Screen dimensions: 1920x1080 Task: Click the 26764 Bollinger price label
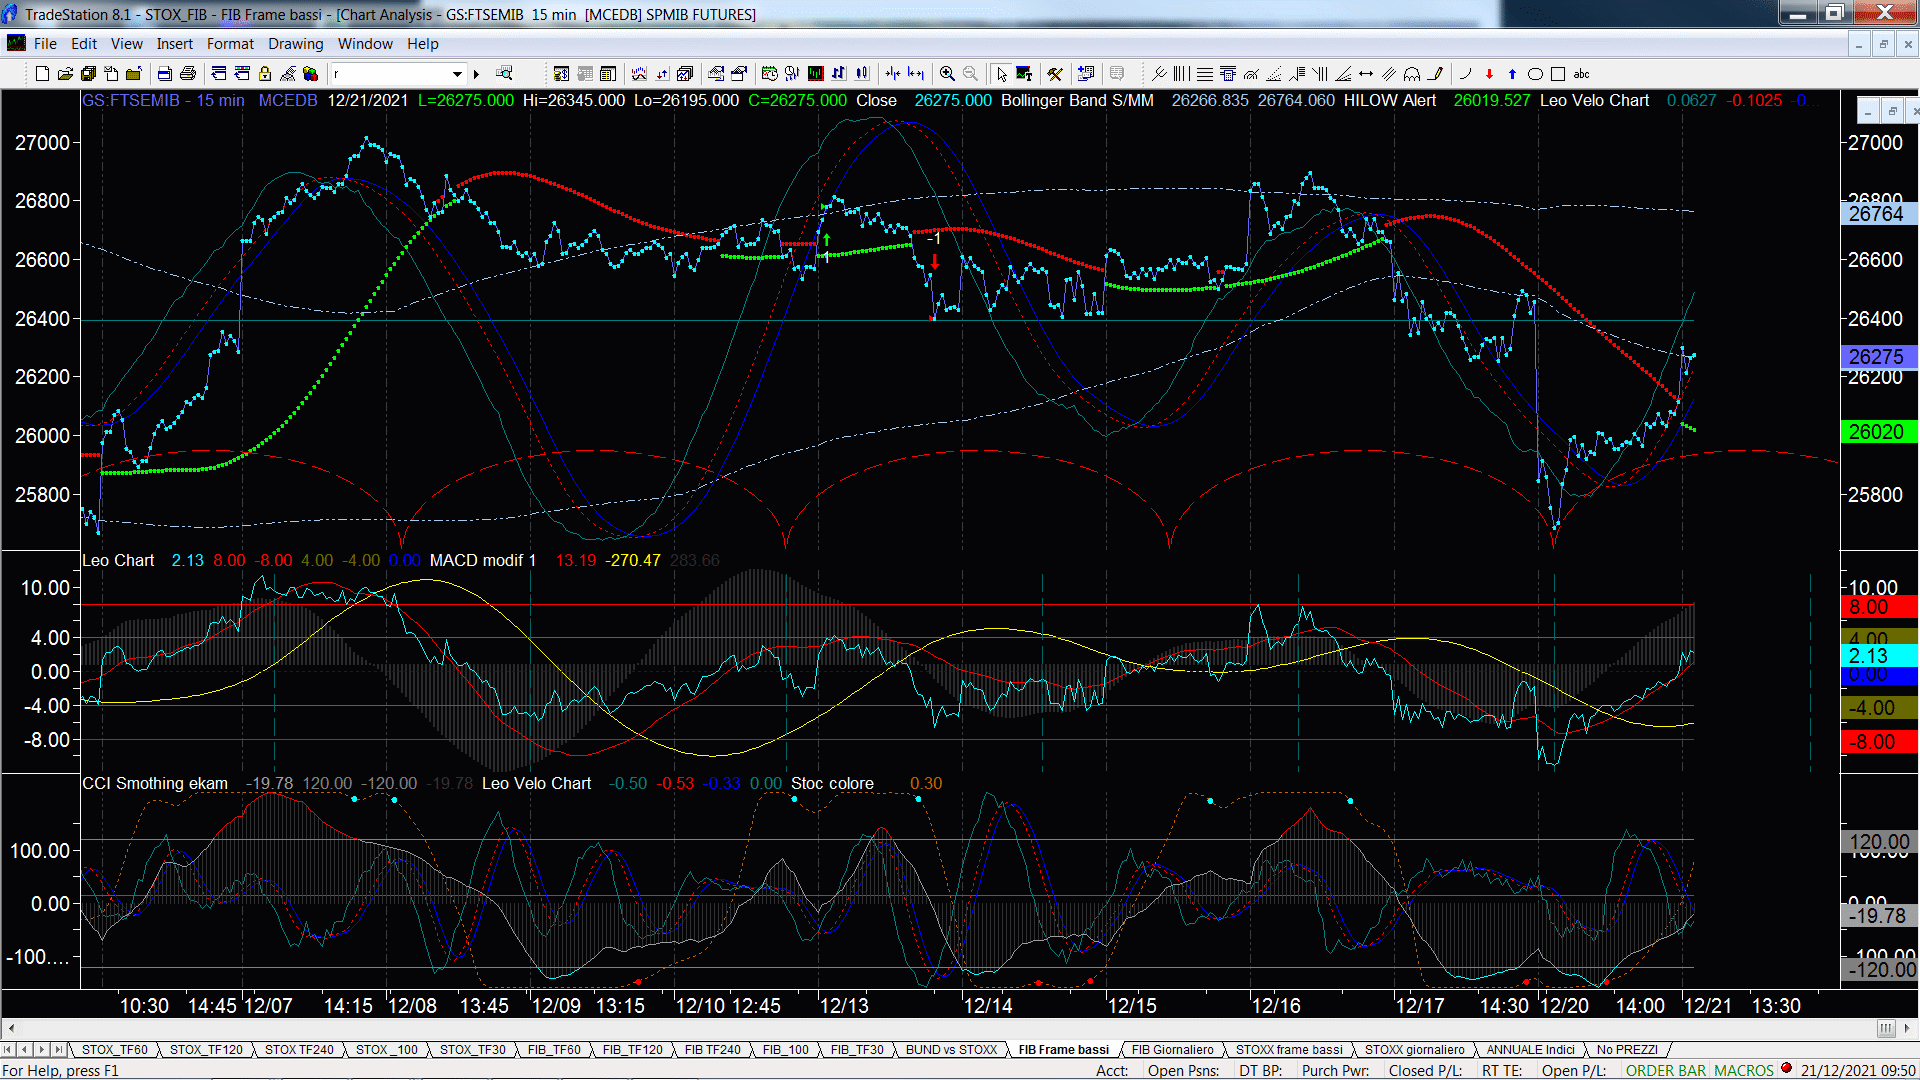pyautogui.click(x=1878, y=214)
